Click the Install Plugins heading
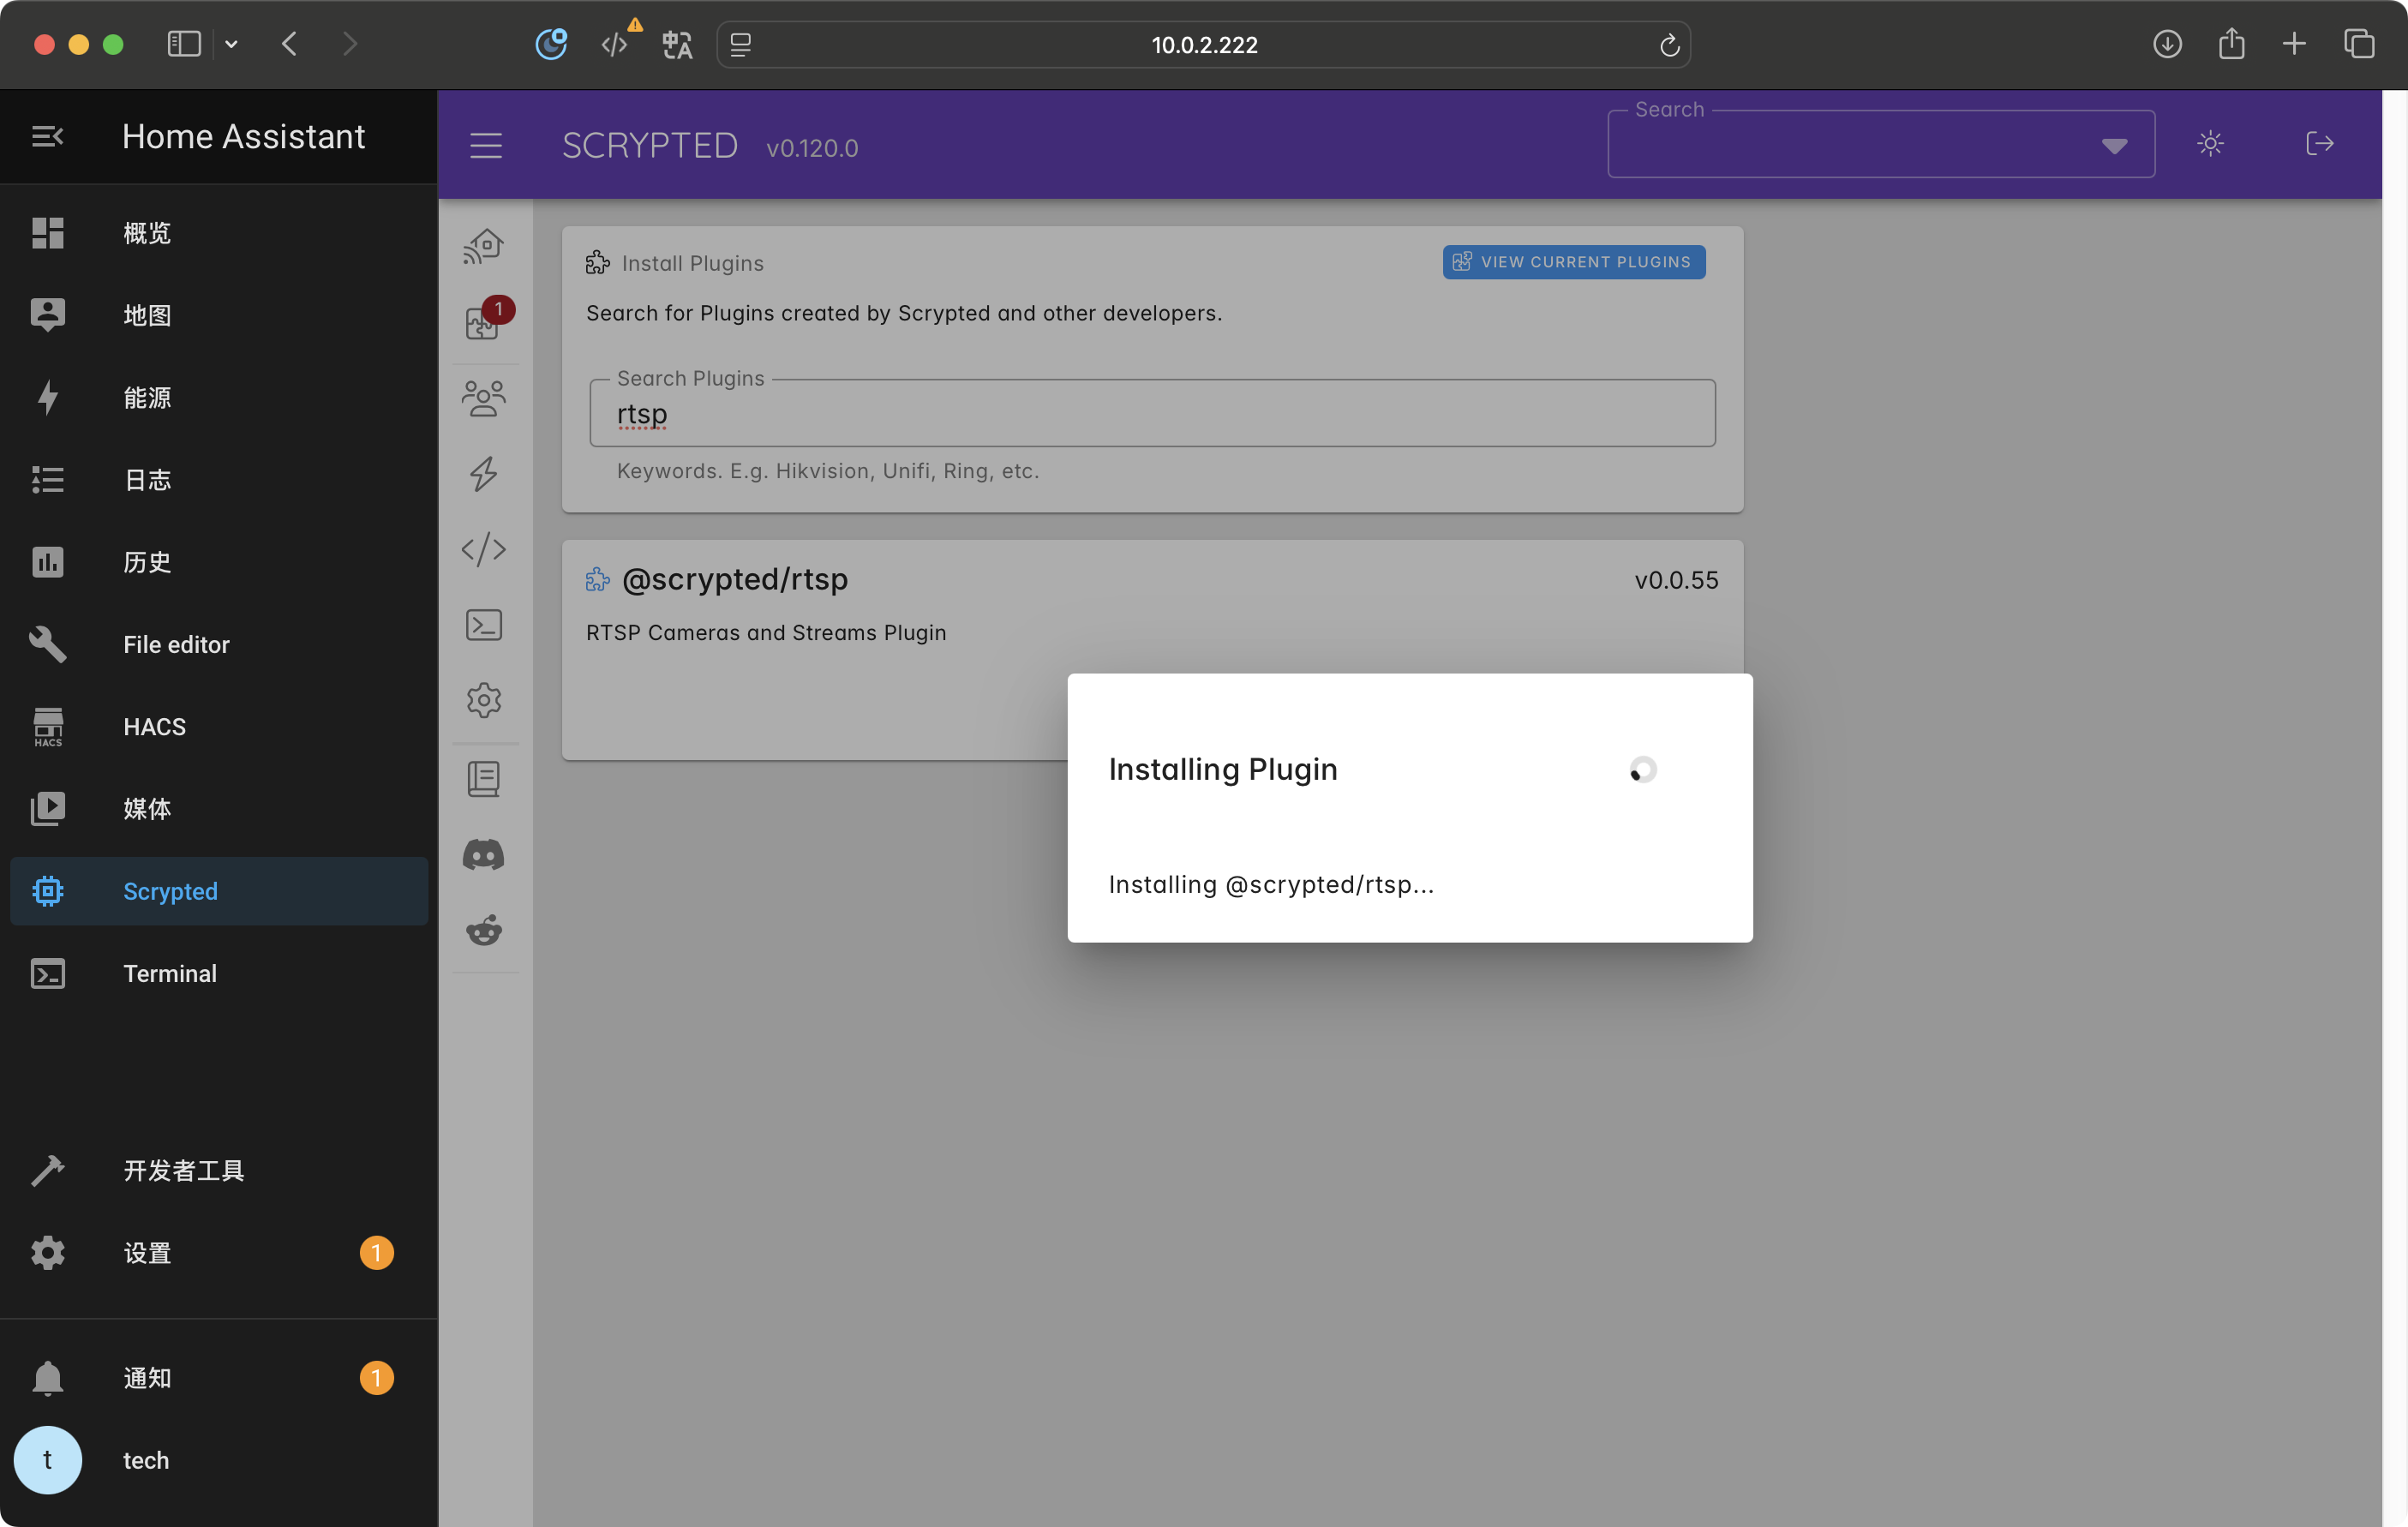2408x1527 pixels. [x=692, y=263]
